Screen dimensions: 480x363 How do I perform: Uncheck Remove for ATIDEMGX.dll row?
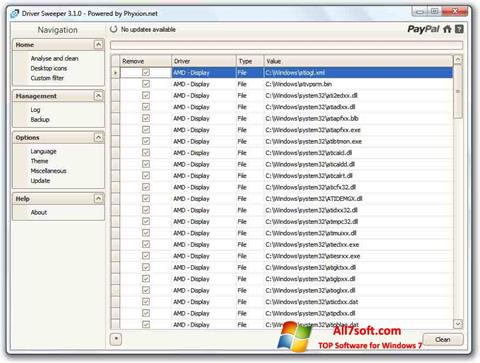point(146,198)
